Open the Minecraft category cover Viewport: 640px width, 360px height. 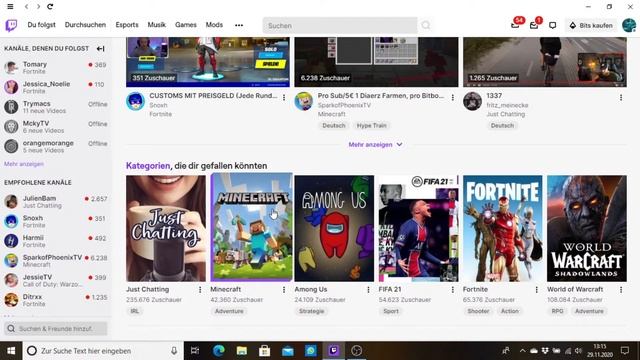coord(251,228)
